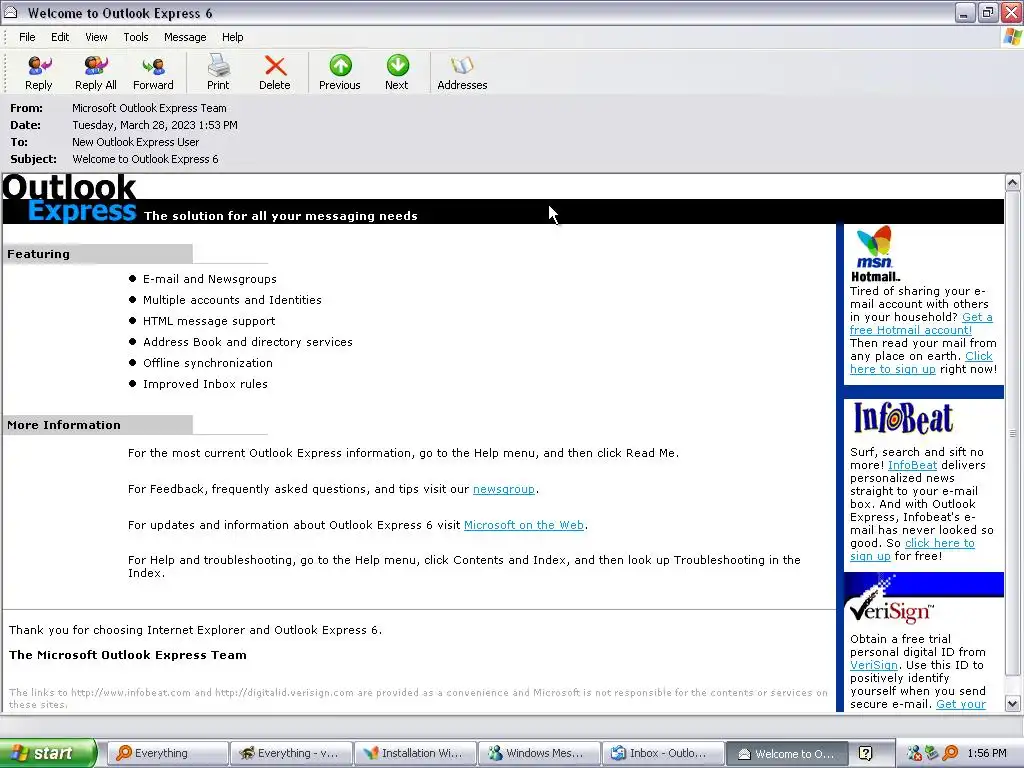Open the Edit menu
This screenshot has width=1024, height=768.
[60, 37]
